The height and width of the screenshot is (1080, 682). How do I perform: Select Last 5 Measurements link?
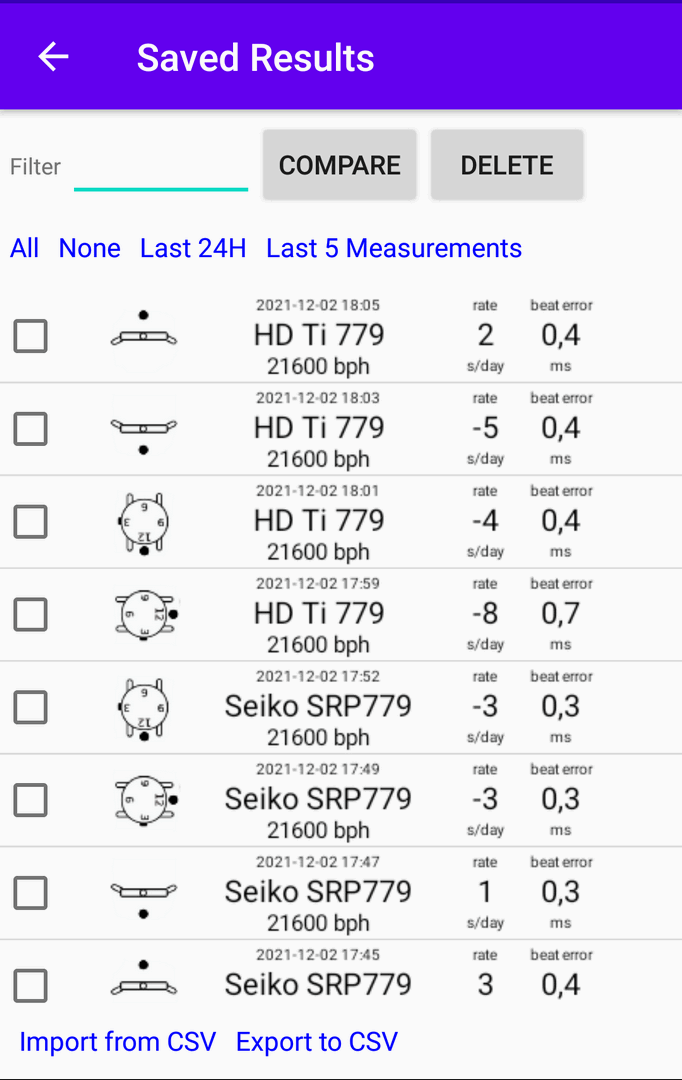coord(394,248)
